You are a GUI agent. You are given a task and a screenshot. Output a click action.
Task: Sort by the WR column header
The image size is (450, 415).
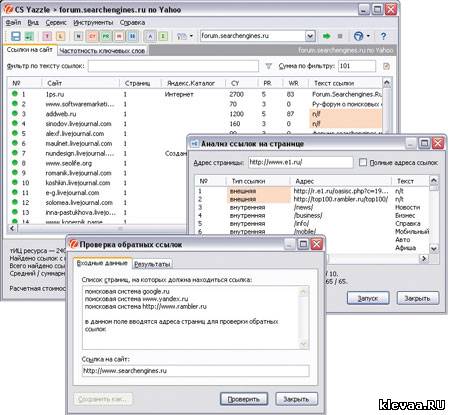coord(295,83)
